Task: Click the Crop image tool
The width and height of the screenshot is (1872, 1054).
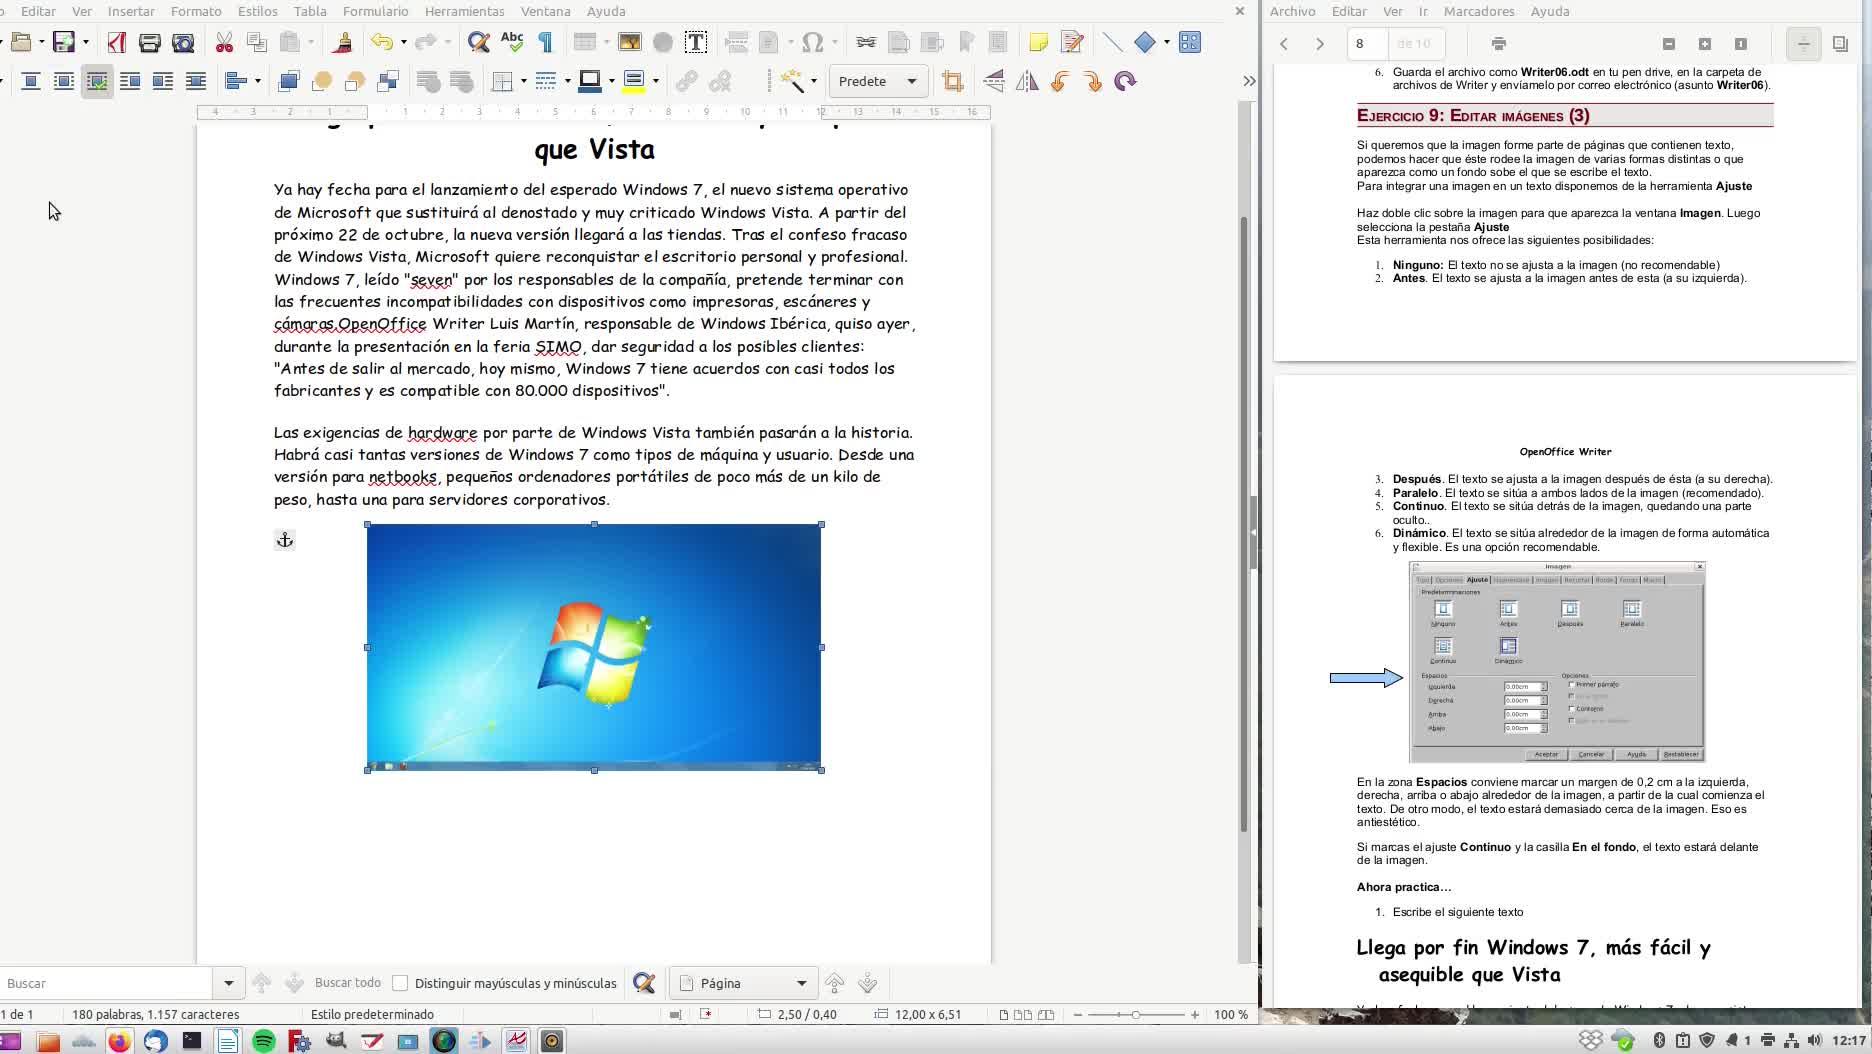Action: [952, 81]
